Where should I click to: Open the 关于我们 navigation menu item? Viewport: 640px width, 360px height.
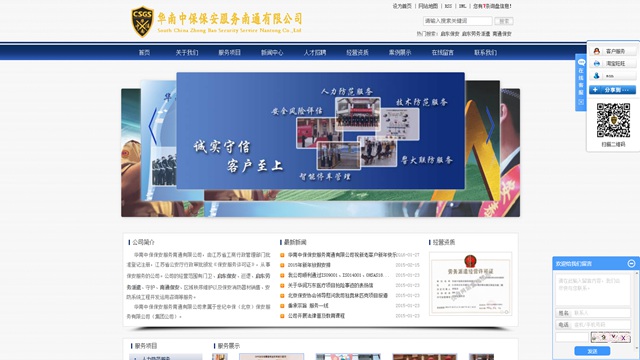click(x=187, y=53)
